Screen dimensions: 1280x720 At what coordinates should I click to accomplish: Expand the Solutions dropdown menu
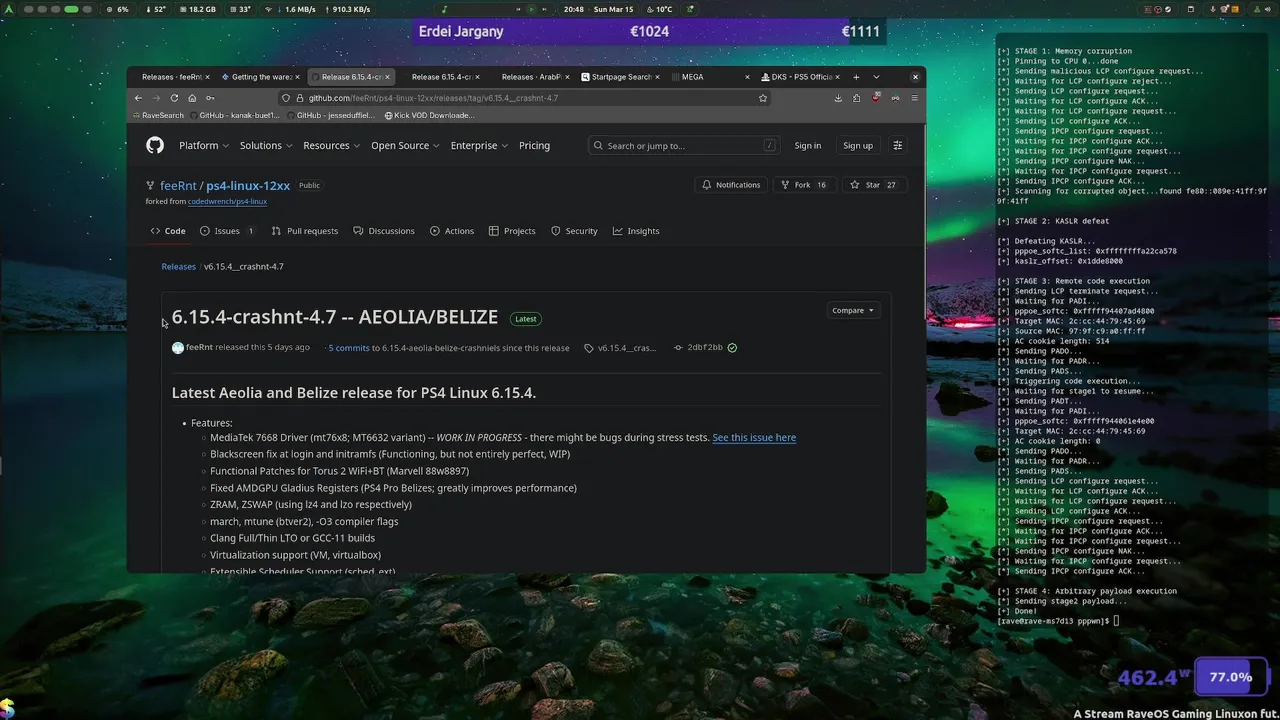coord(266,145)
